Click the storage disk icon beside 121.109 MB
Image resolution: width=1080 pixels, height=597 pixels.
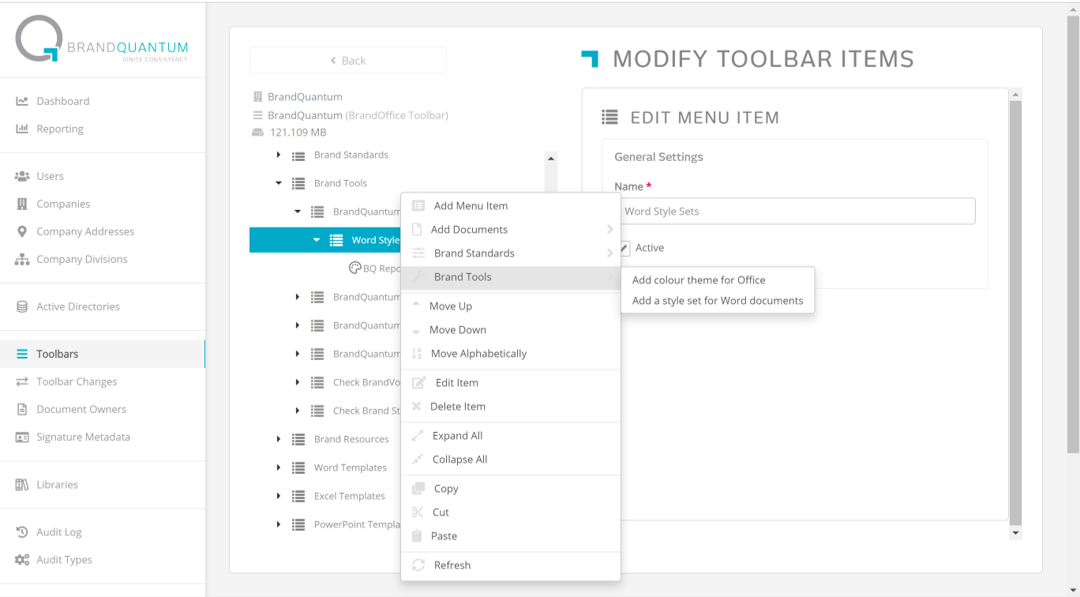(258, 132)
